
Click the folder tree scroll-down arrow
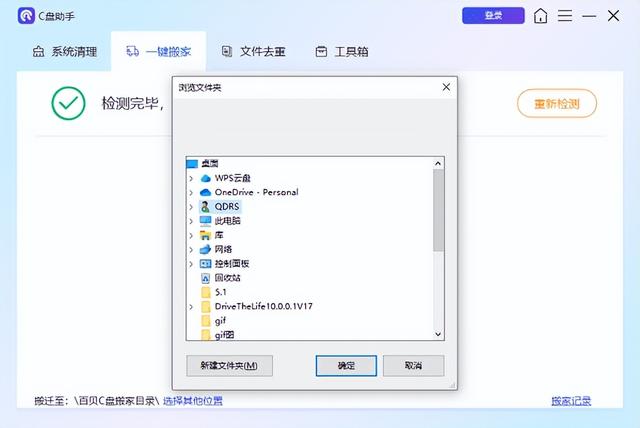(x=438, y=334)
